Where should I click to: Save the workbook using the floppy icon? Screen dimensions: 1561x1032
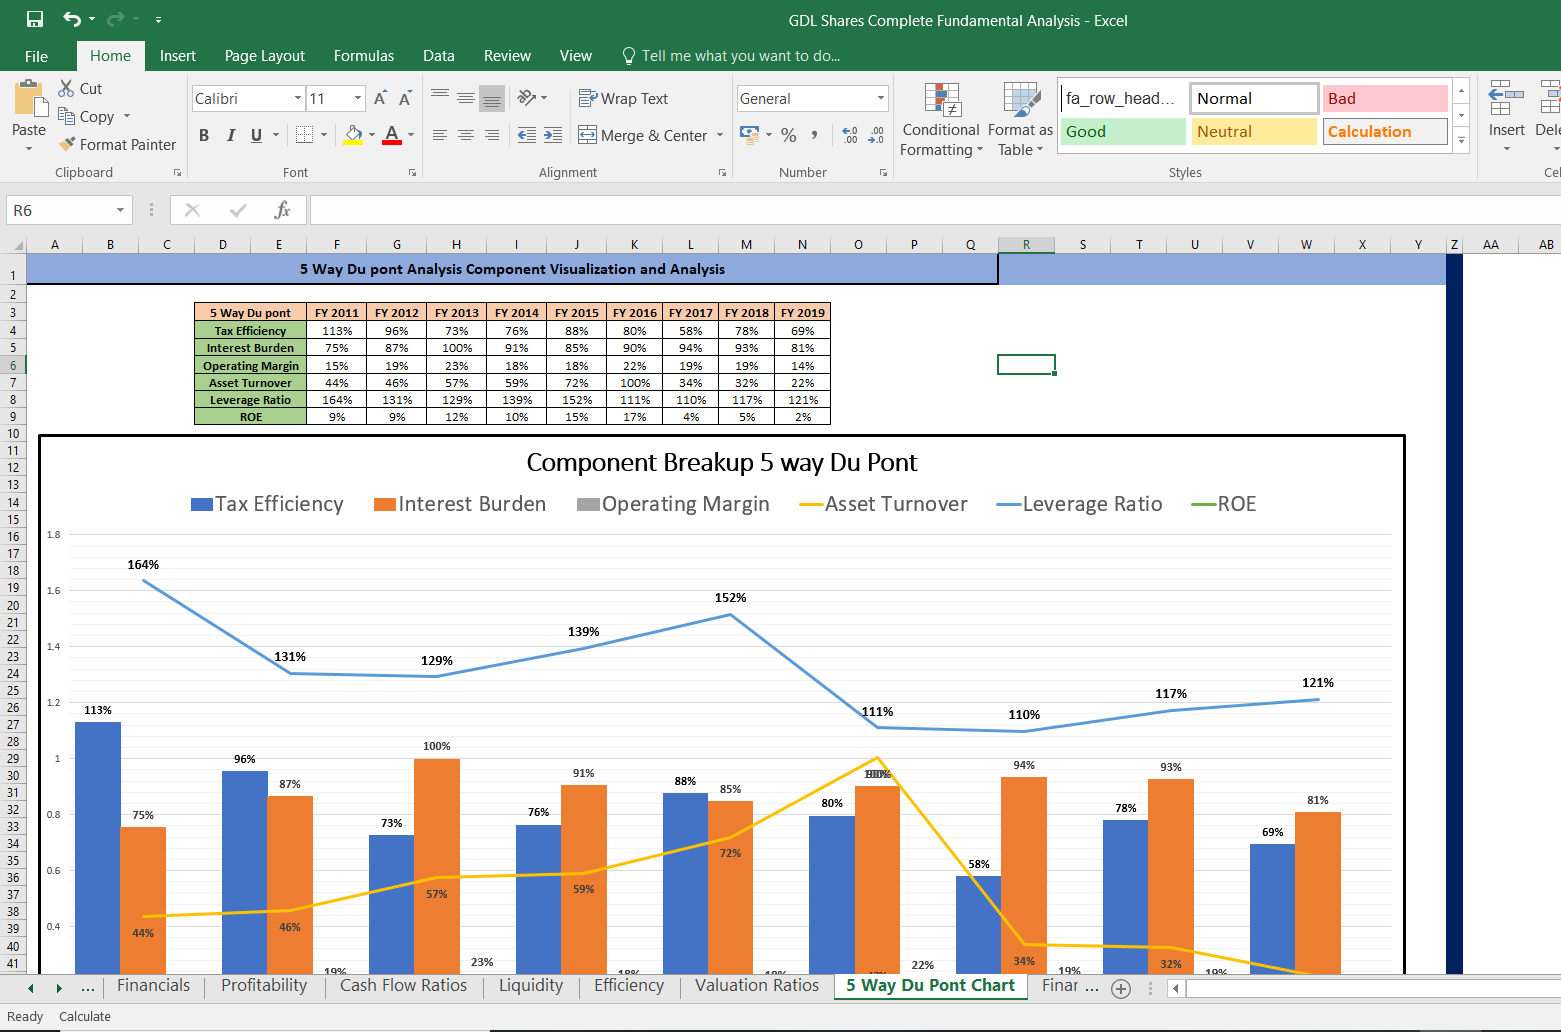point(35,19)
